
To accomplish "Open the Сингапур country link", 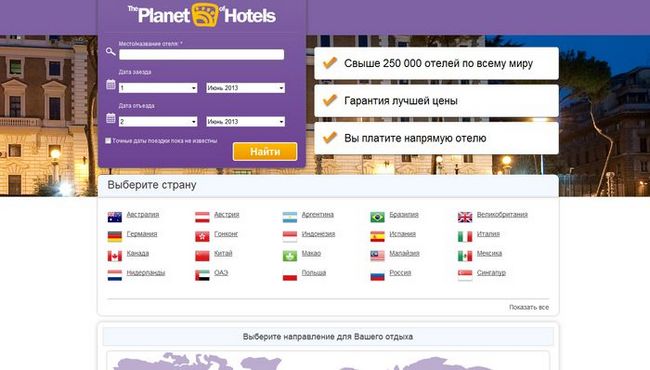I will [491, 273].
